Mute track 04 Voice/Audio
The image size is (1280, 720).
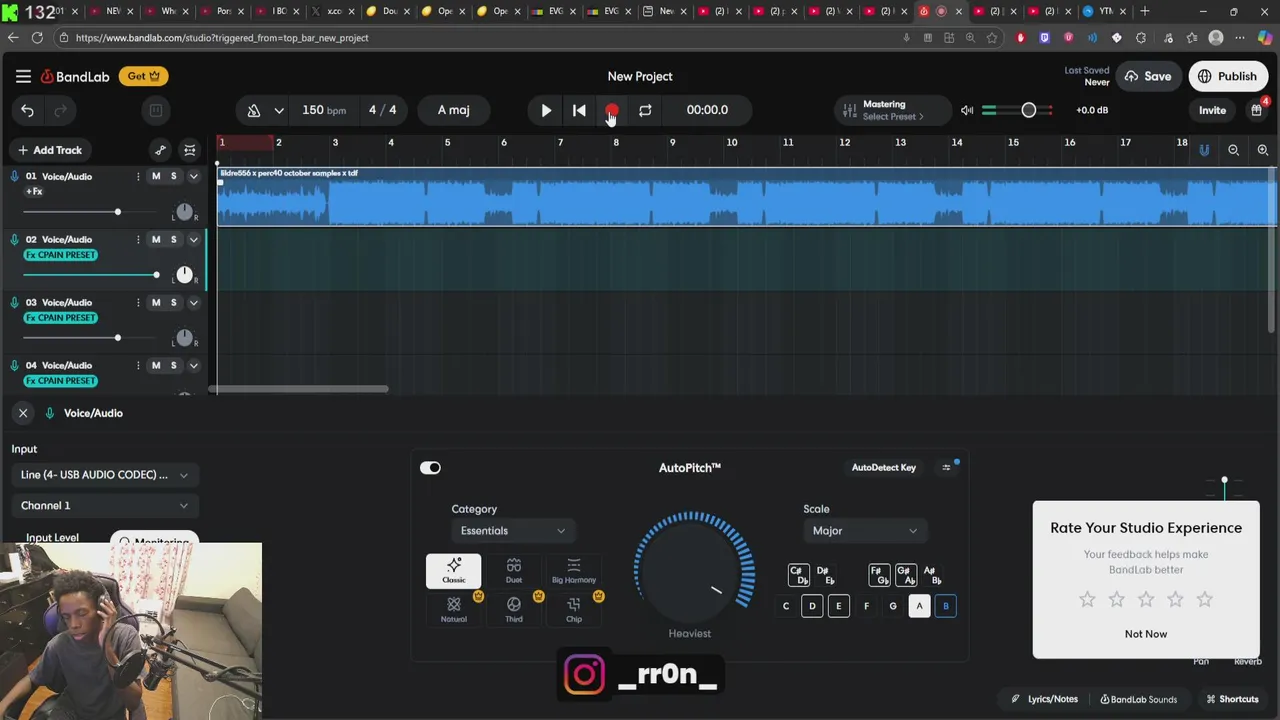click(155, 365)
